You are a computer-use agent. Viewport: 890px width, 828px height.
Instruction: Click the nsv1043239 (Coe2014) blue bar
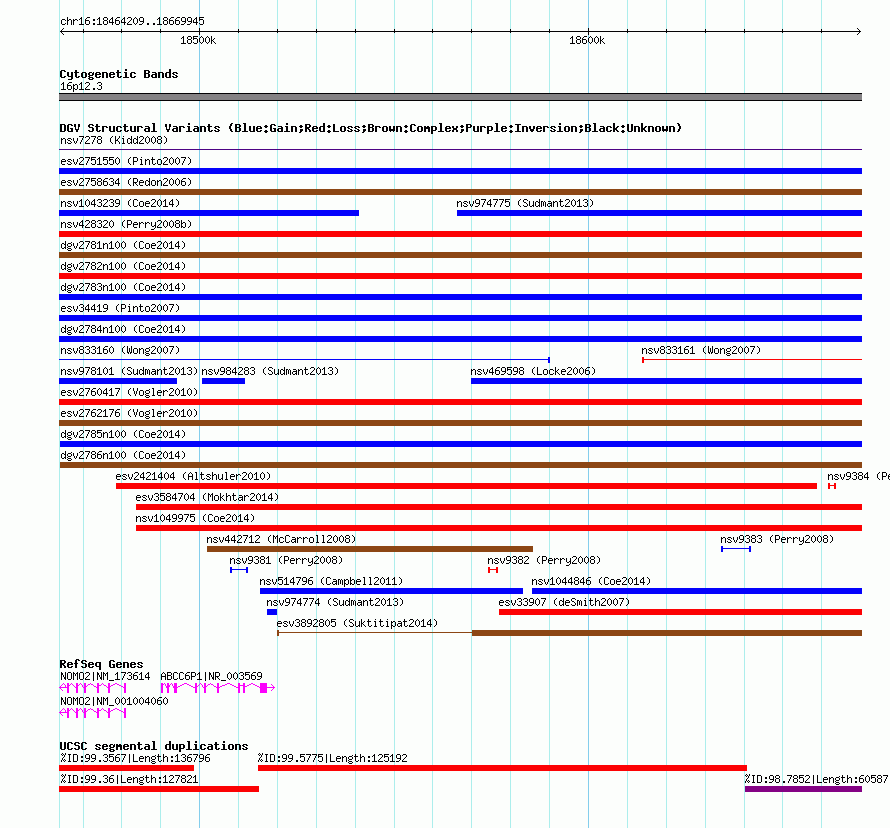pos(209,213)
